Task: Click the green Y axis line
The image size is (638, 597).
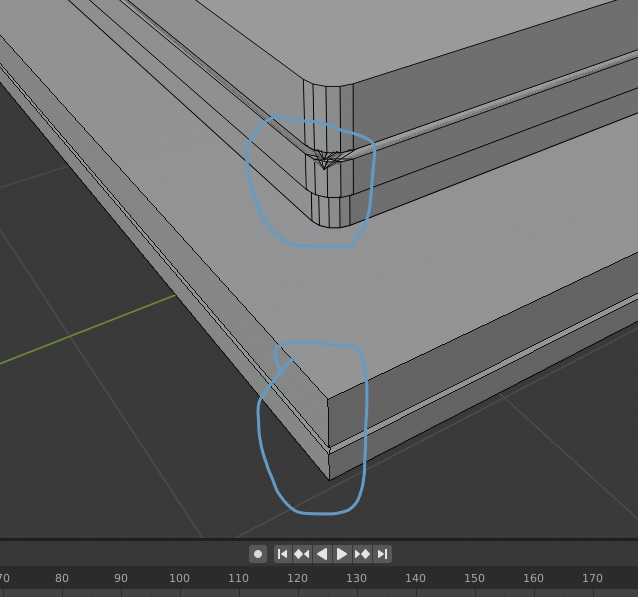Action: [87, 330]
